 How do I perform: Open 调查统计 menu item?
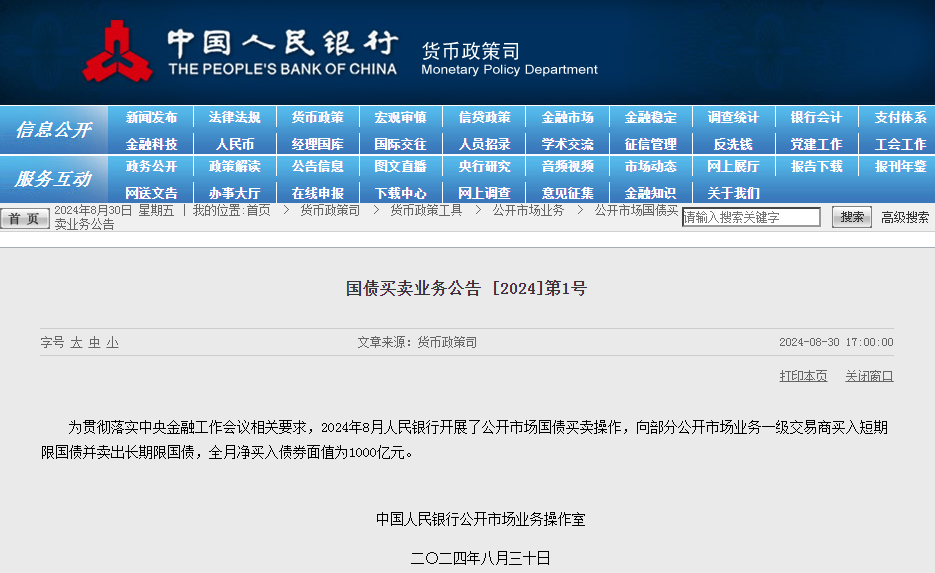pyautogui.click(x=733, y=117)
